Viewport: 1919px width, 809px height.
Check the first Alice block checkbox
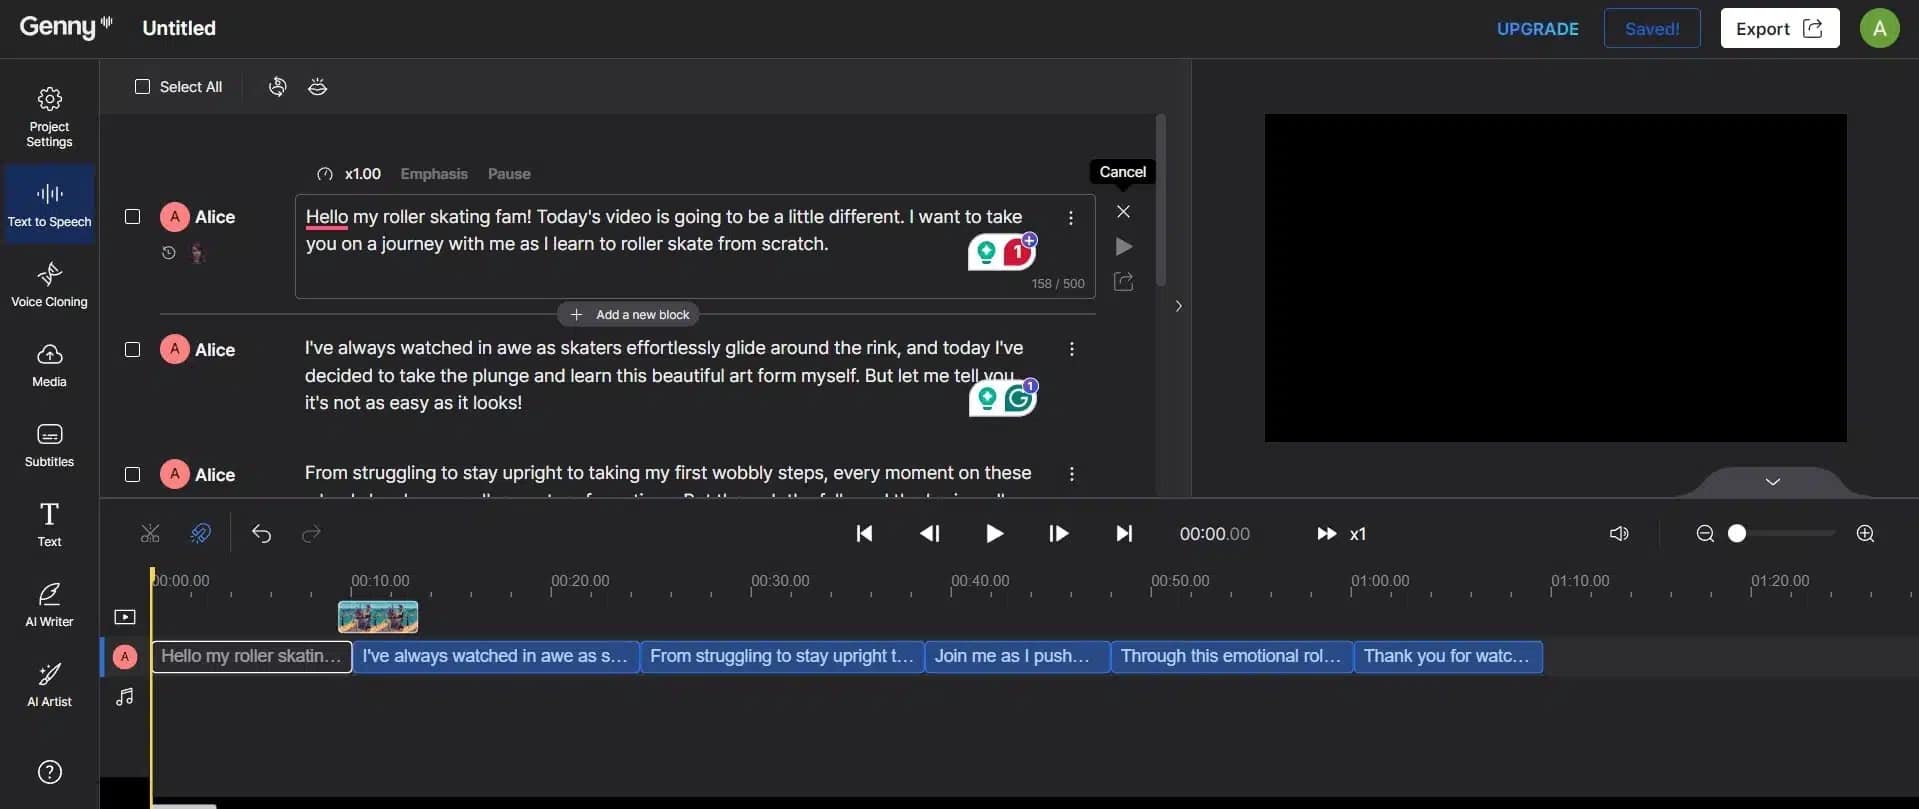pyautogui.click(x=132, y=216)
